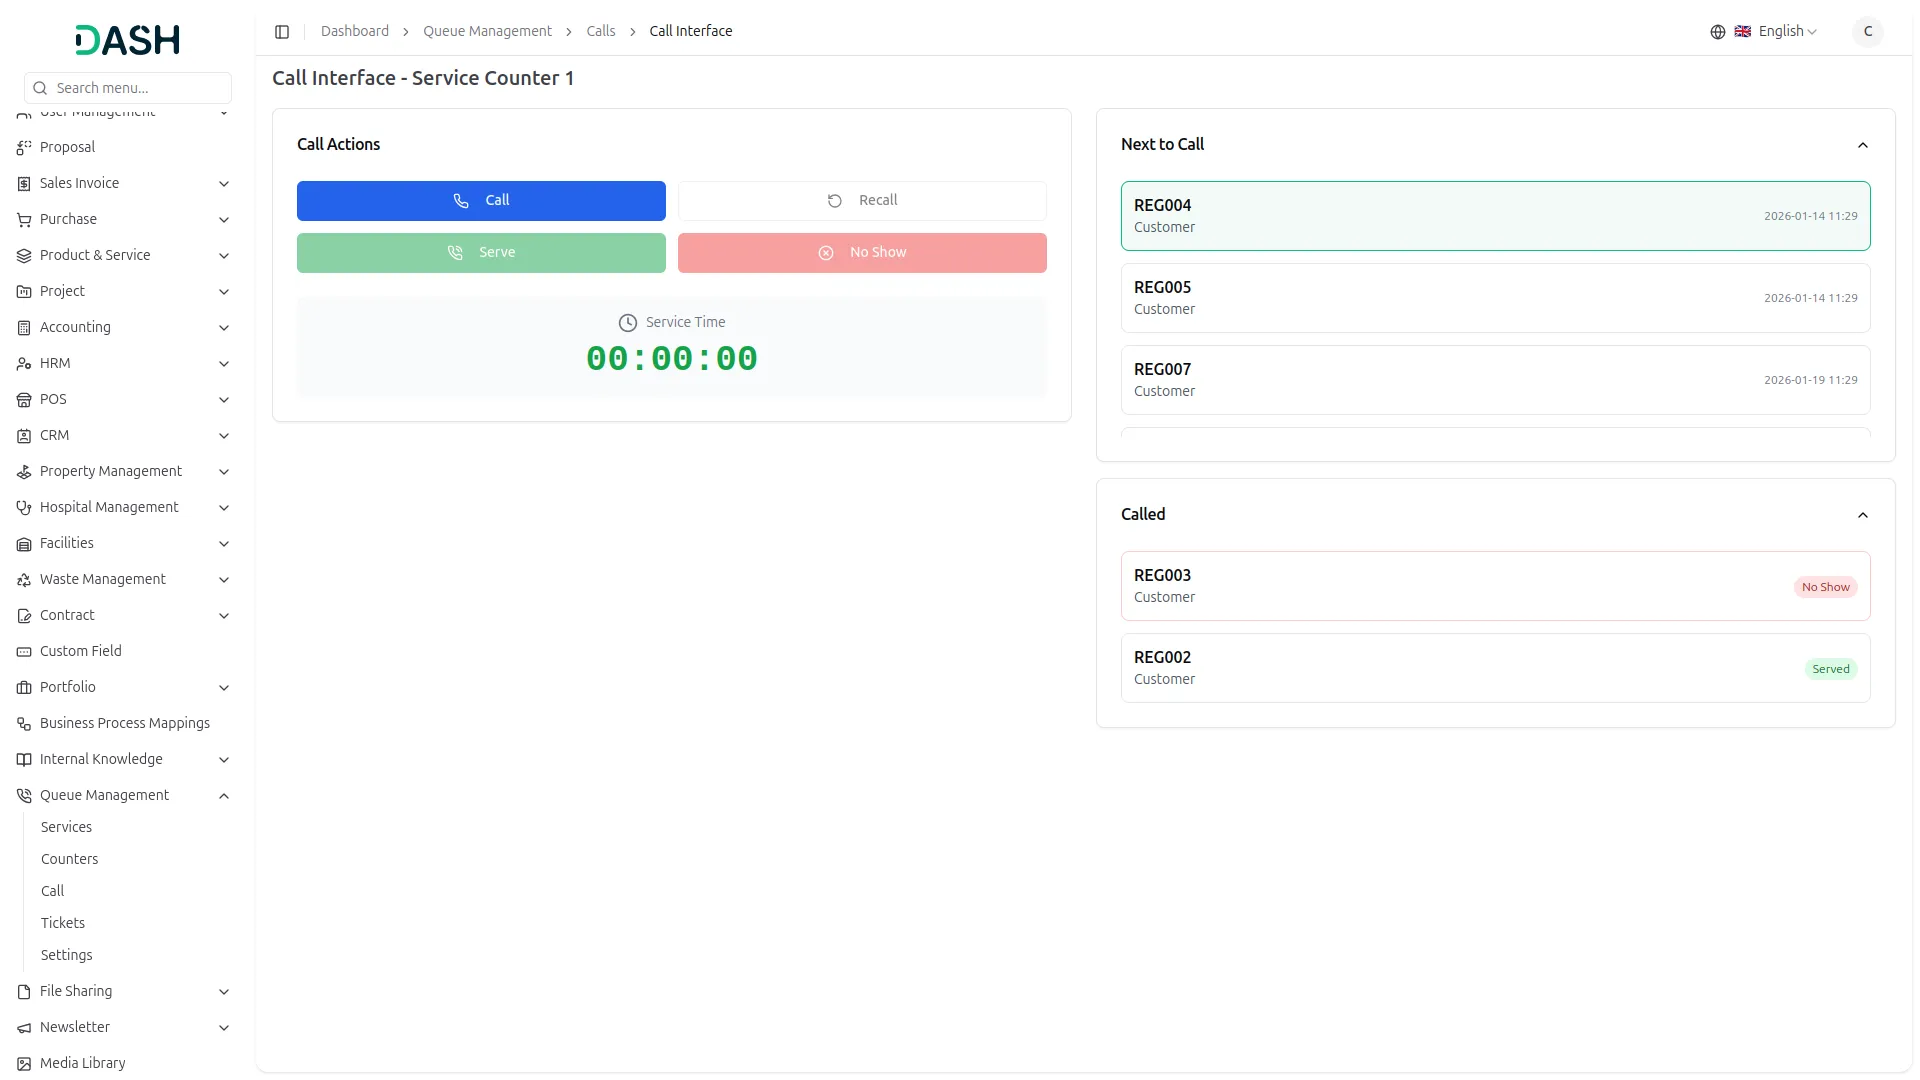Go to the Queue Management breadcrumb

[x=487, y=31]
